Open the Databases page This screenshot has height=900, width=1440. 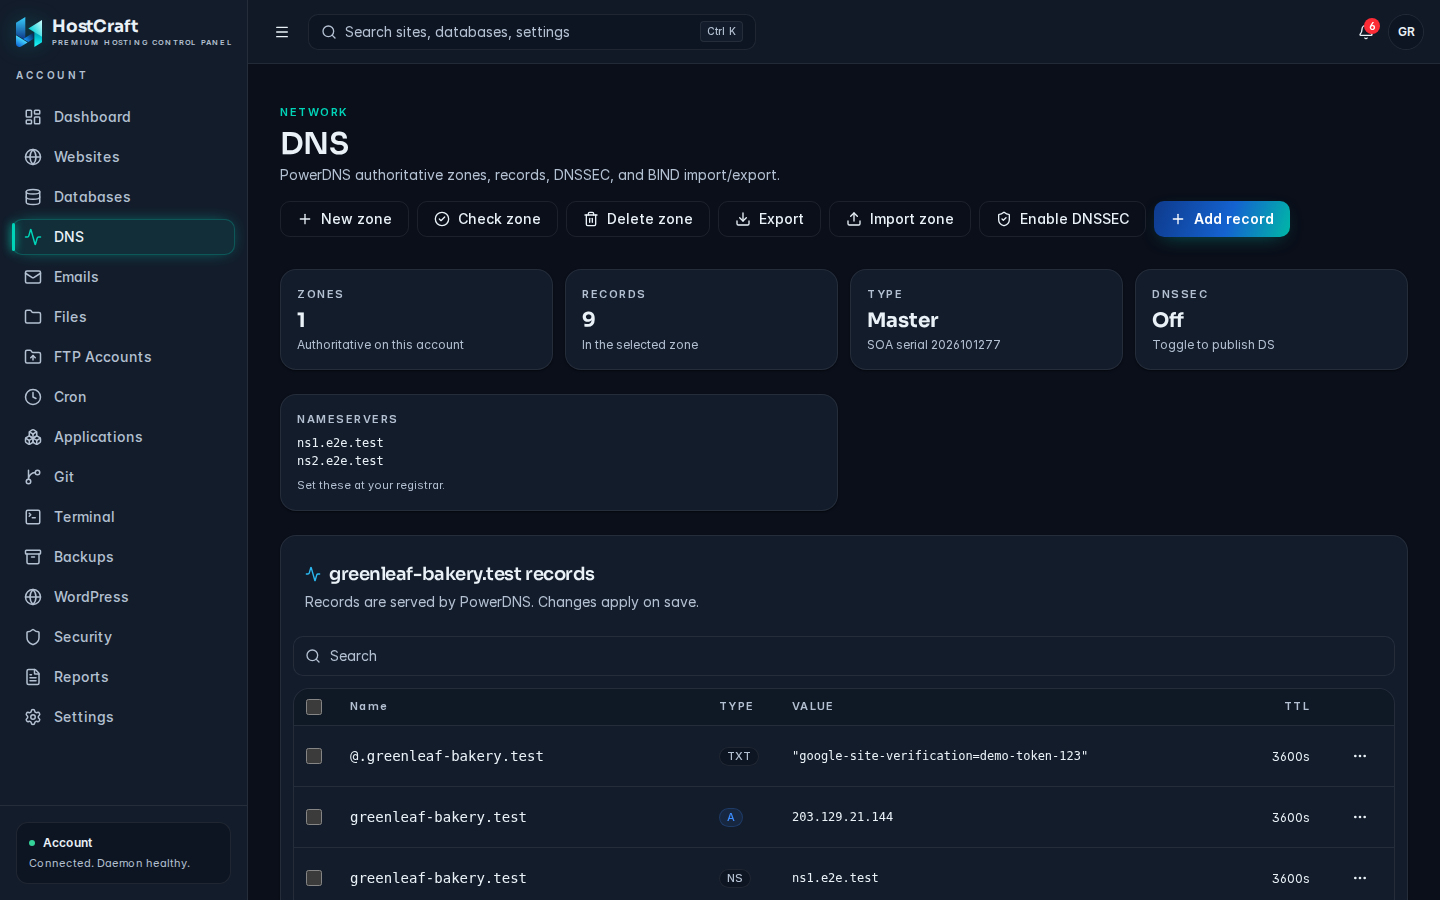pyautogui.click(x=123, y=197)
